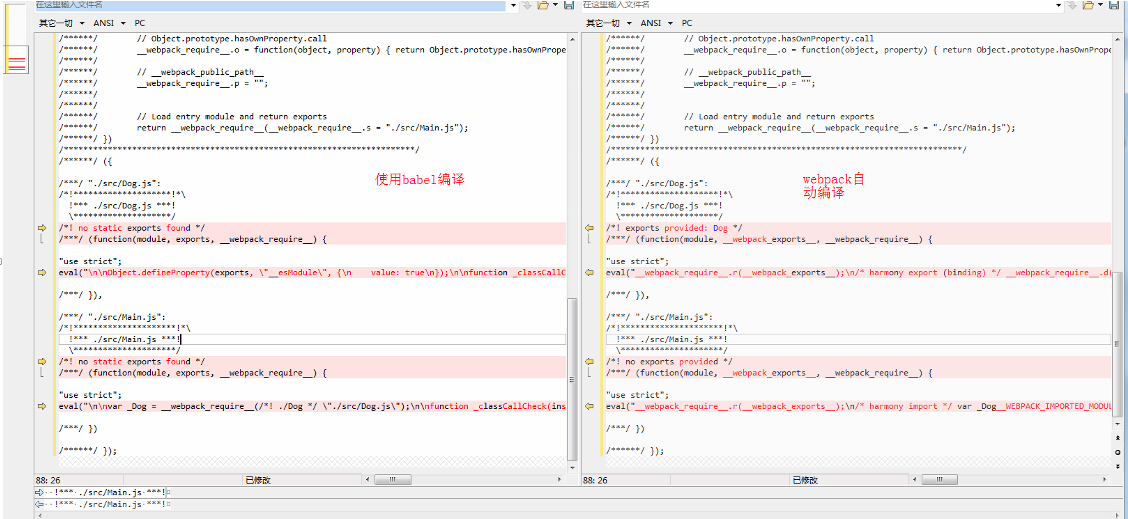Copy right 'harmony export' eval line to left
Screen dimensions: 1128x519
tap(589, 273)
